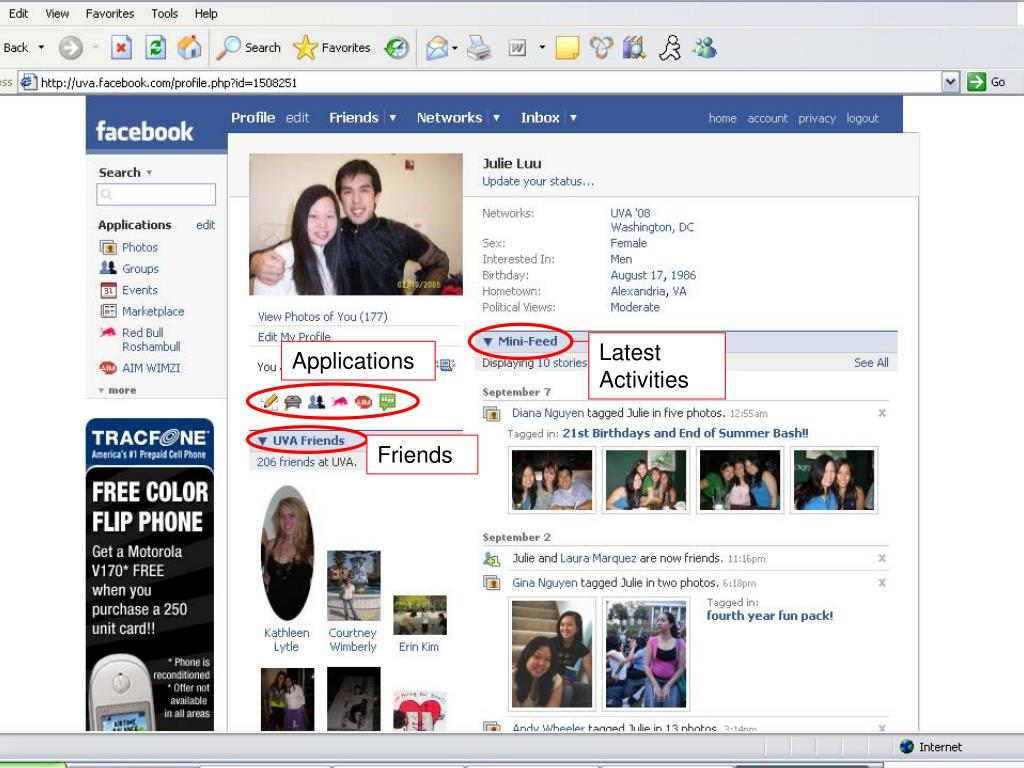Open the View menu
The width and height of the screenshot is (1024, 768).
(57, 14)
